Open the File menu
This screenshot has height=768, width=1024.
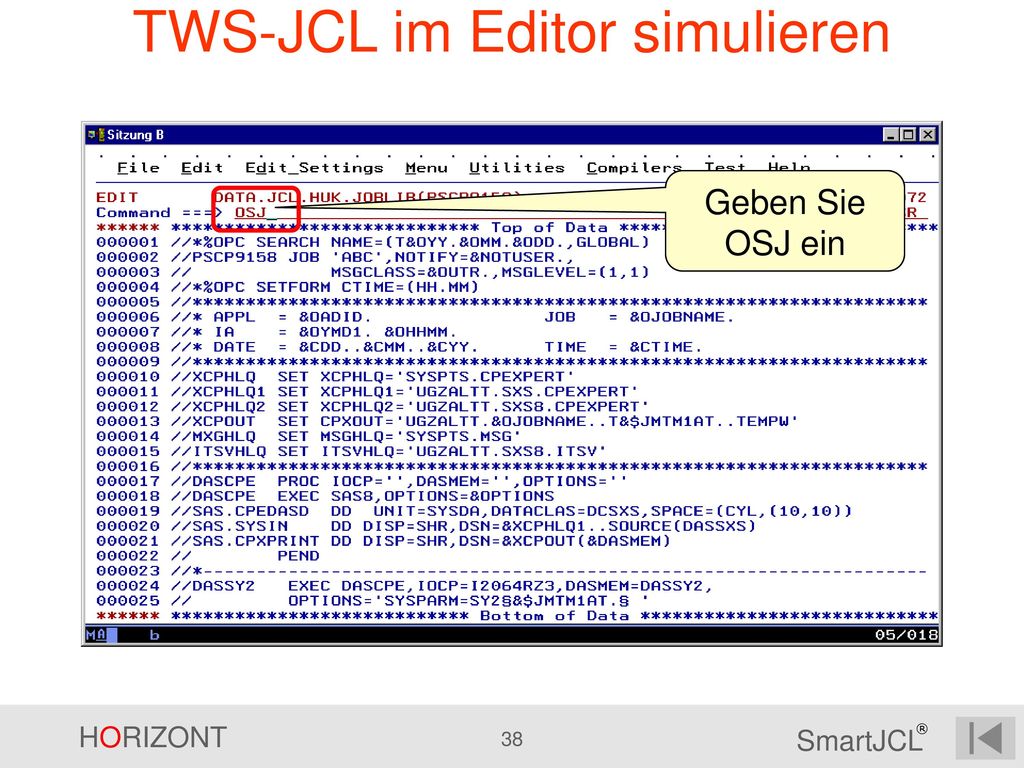click(x=138, y=168)
